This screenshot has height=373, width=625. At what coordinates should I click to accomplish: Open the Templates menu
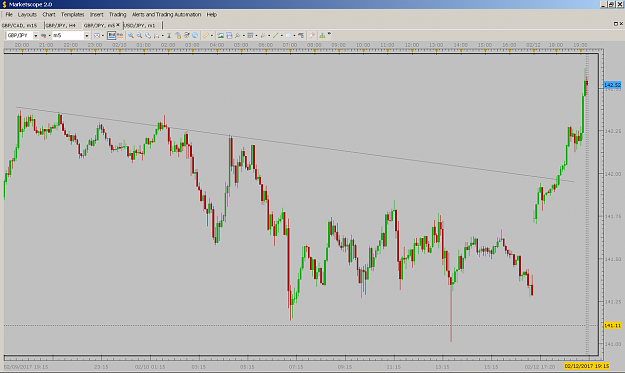(73, 14)
